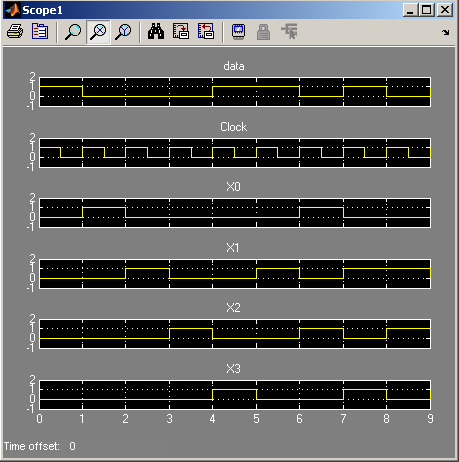Viewport: 459px width, 462px height.
Task: Save current axes settings icon
Action: coord(181,32)
